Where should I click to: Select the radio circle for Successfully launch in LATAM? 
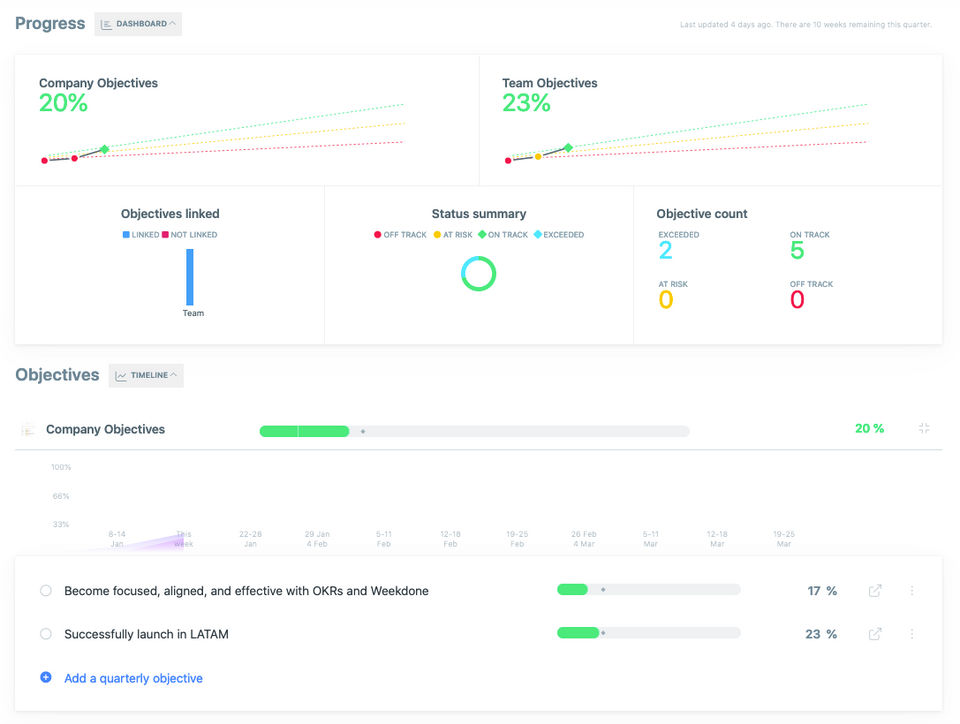[x=46, y=634]
